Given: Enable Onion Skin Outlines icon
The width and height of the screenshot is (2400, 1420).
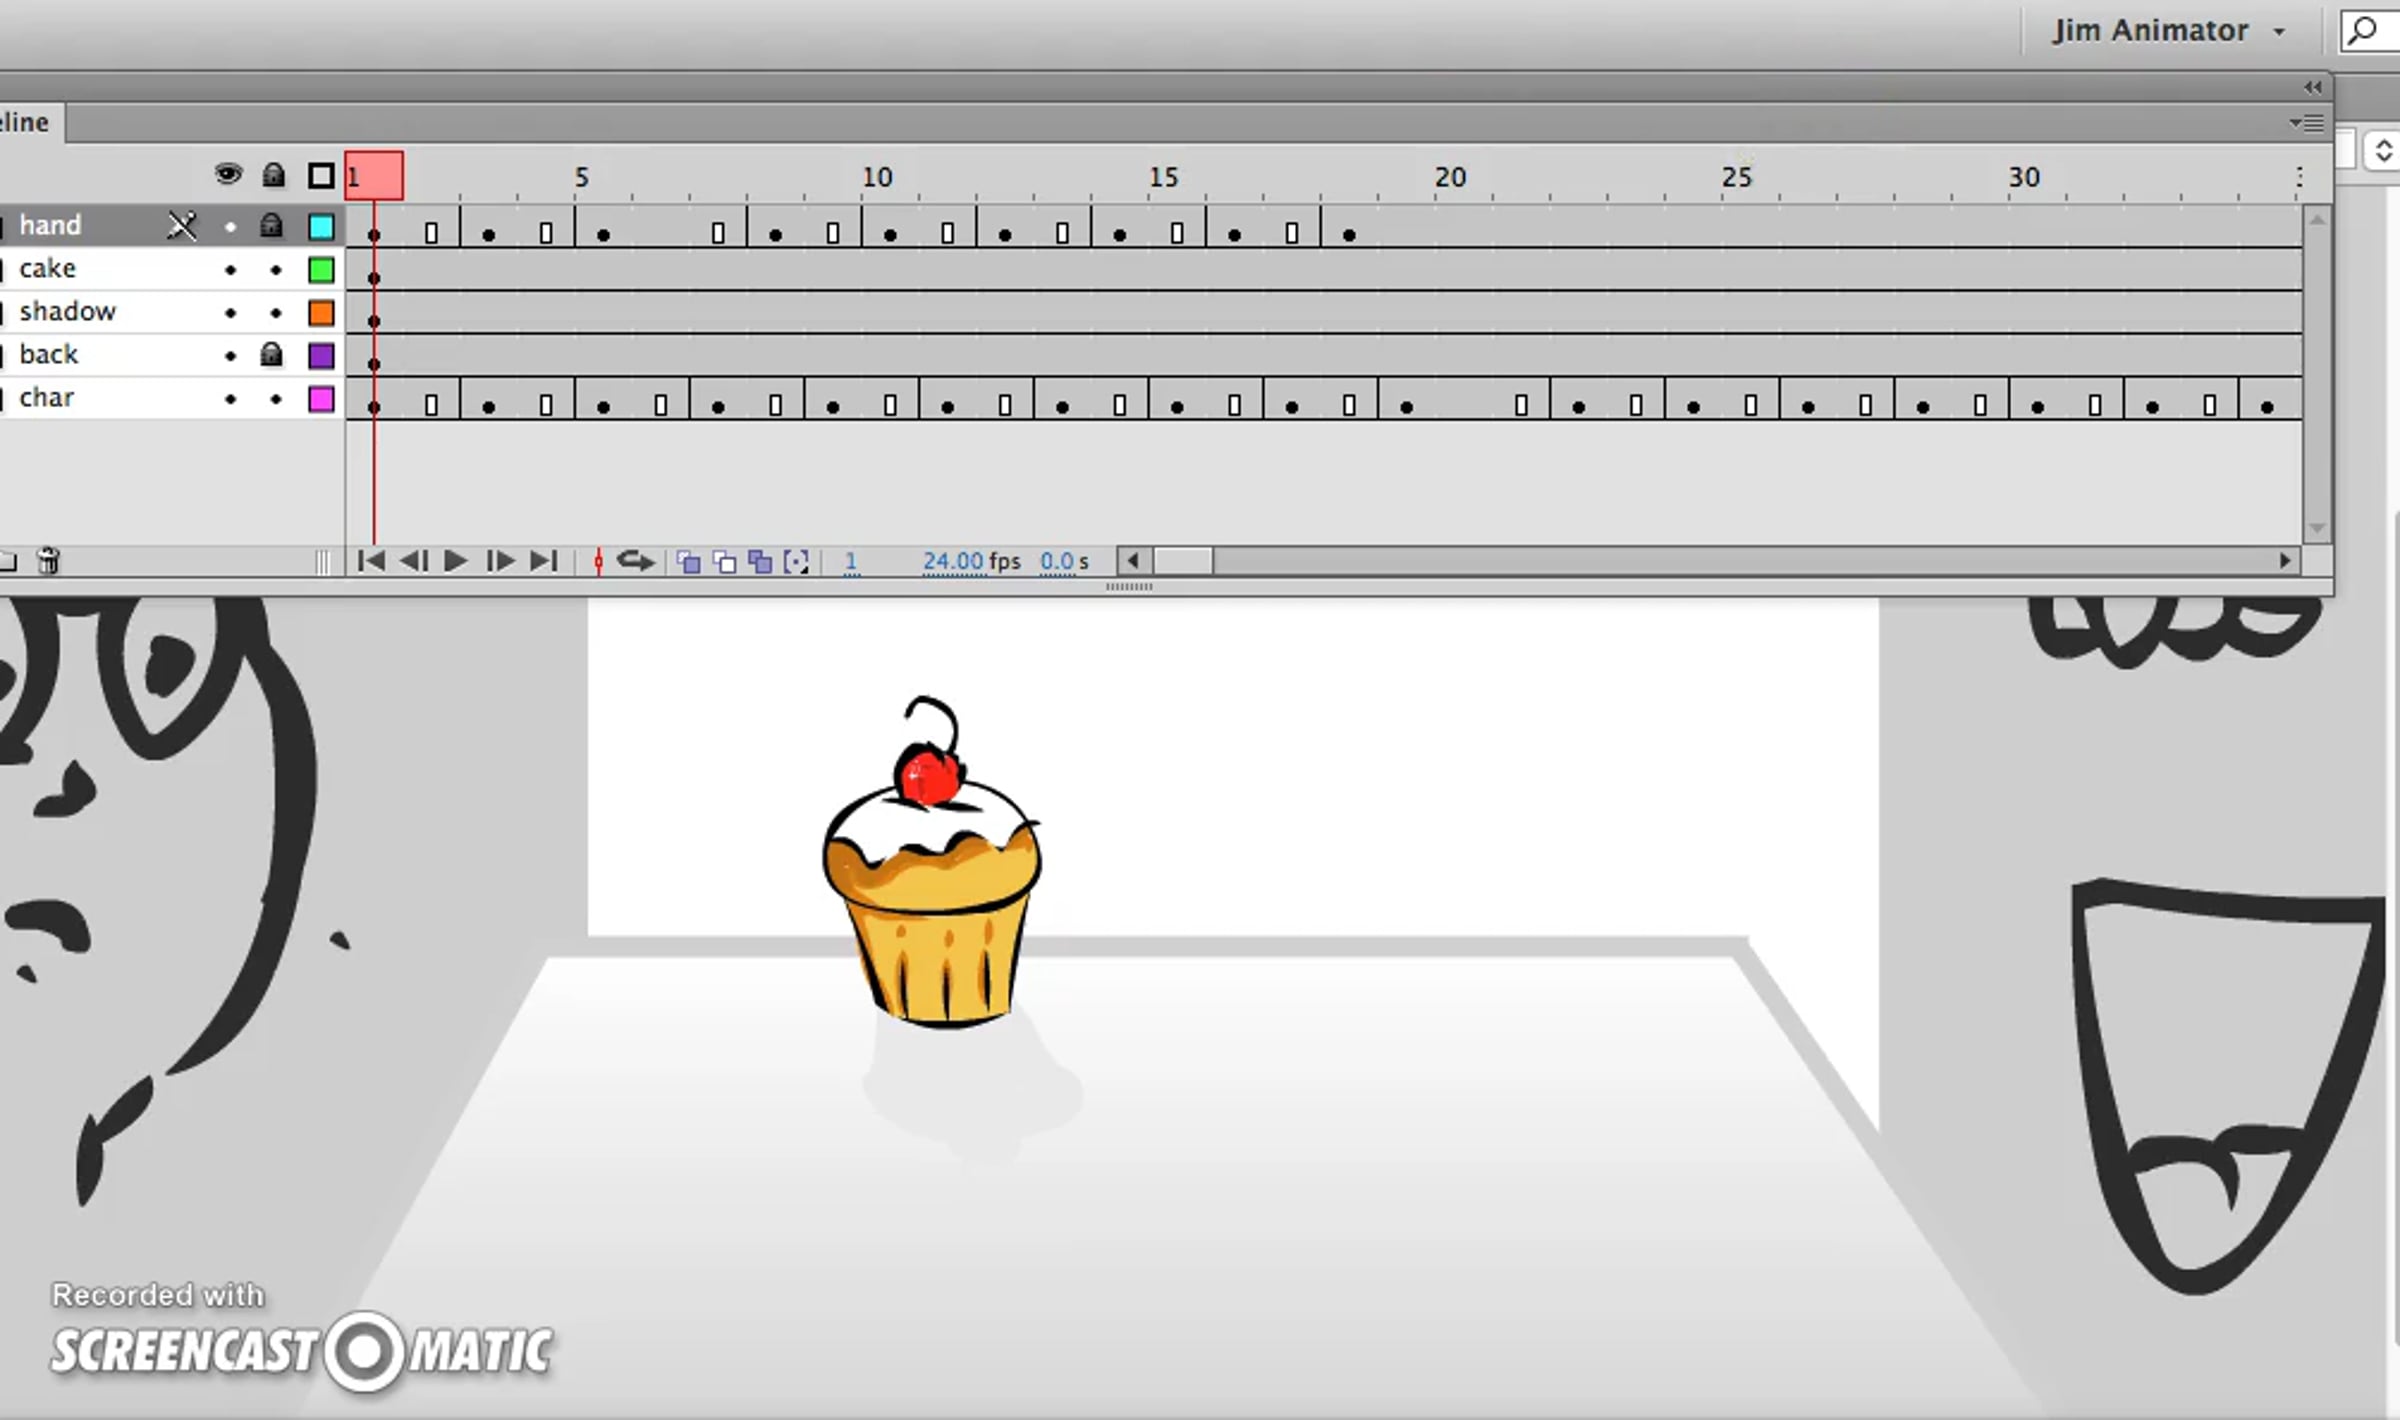Looking at the screenshot, I should [724, 561].
